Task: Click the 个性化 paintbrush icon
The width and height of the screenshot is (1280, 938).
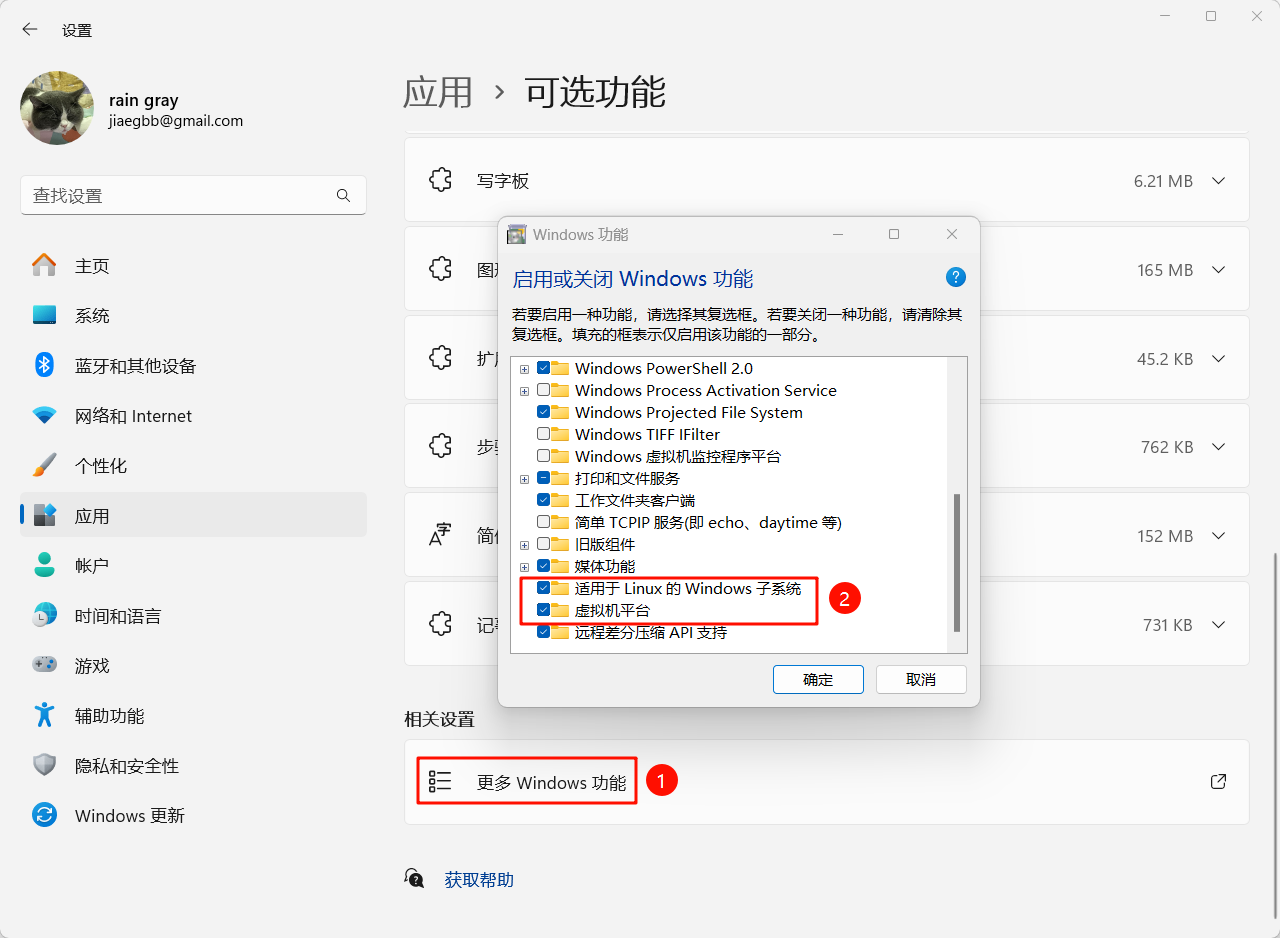Action: (44, 465)
